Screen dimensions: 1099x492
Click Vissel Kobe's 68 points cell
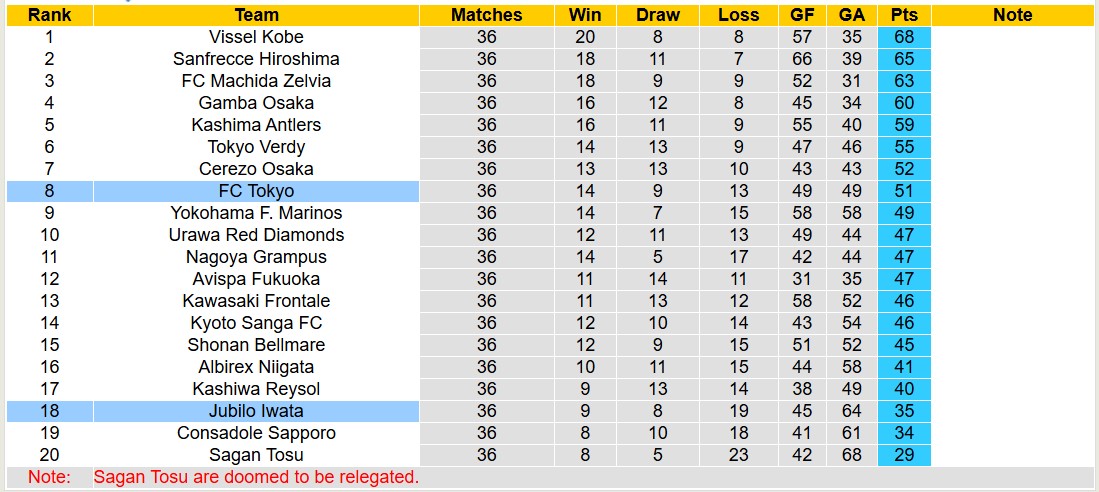click(904, 37)
